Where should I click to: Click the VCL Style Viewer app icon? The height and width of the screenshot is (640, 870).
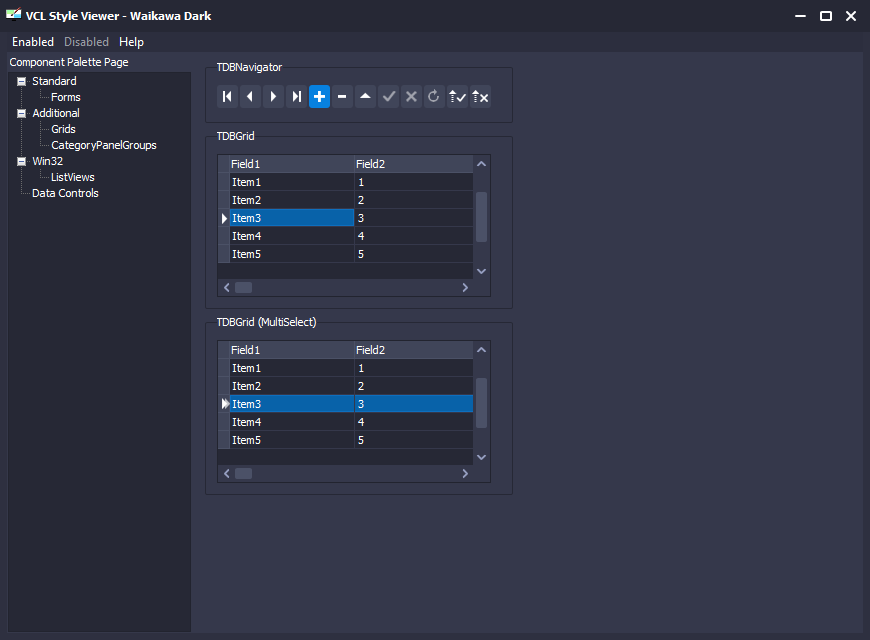[13, 14]
